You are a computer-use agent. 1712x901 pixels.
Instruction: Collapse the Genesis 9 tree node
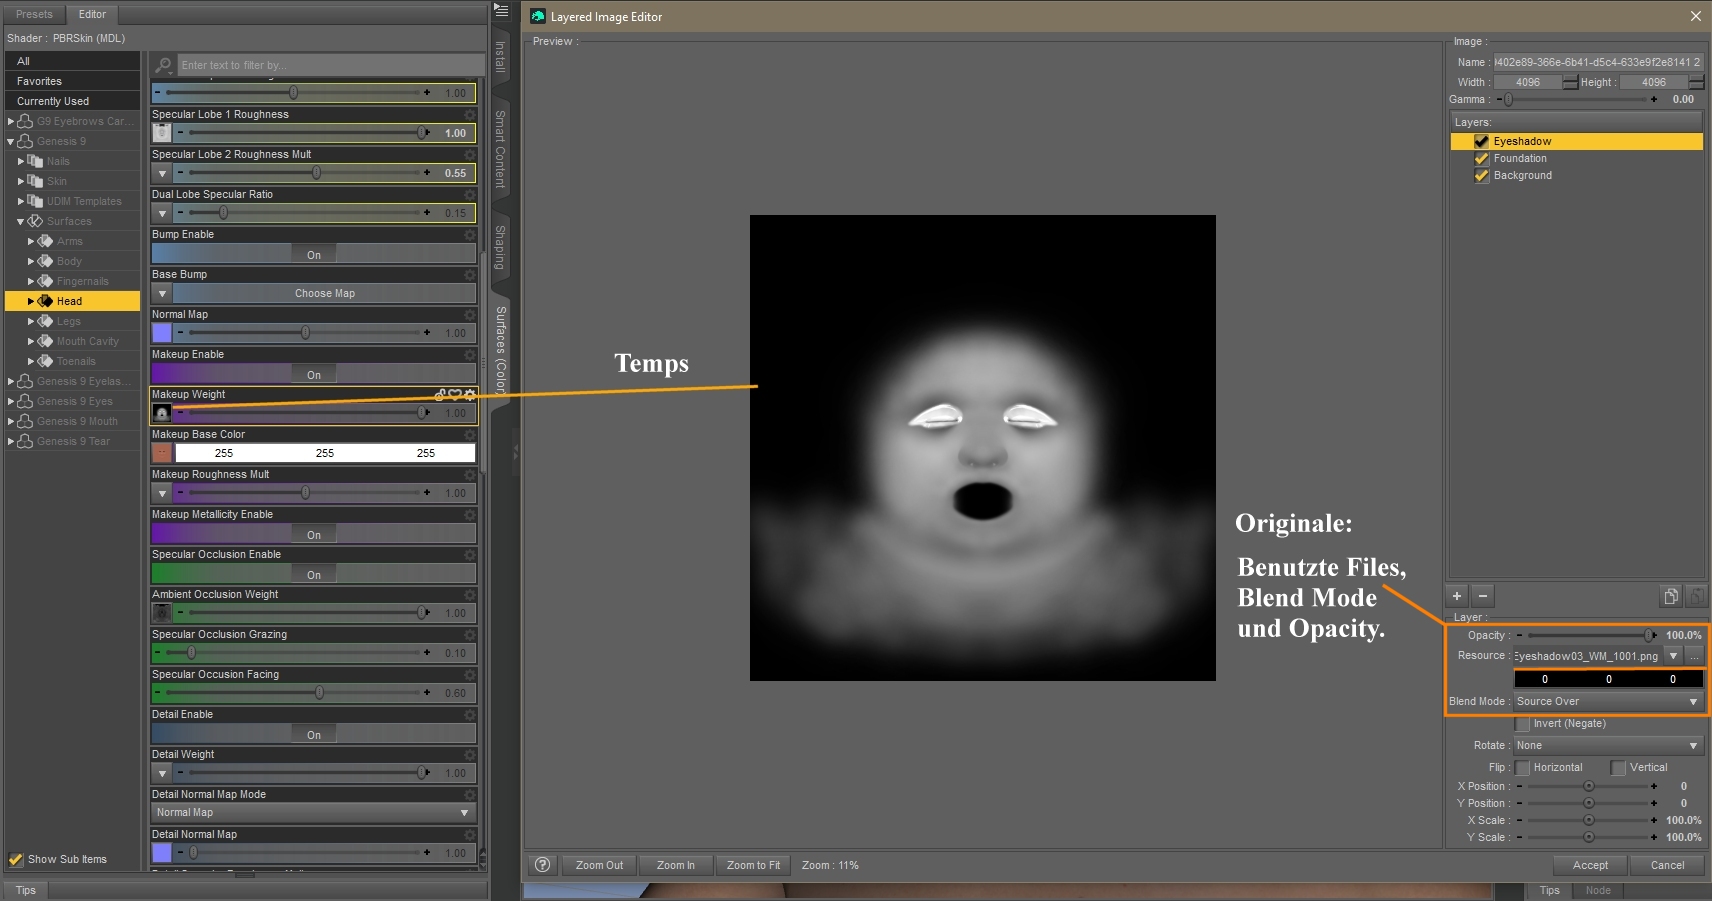pyautogui.click(x=11, y=141)
